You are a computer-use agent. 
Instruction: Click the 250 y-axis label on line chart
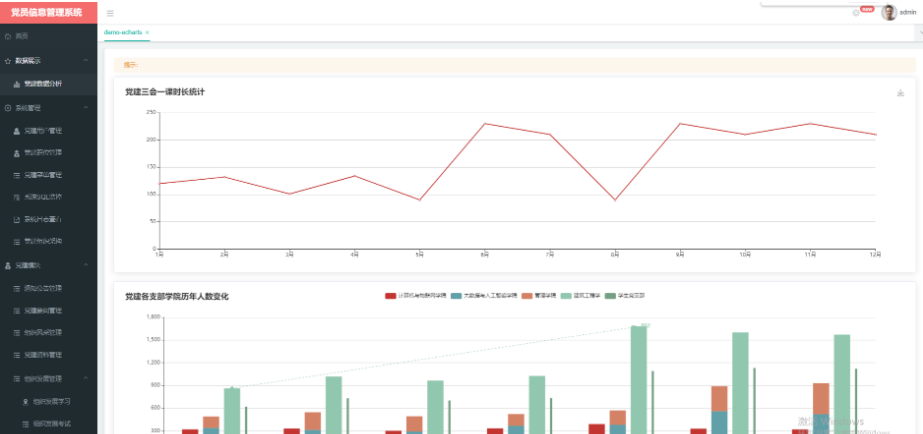coord(151,112)
